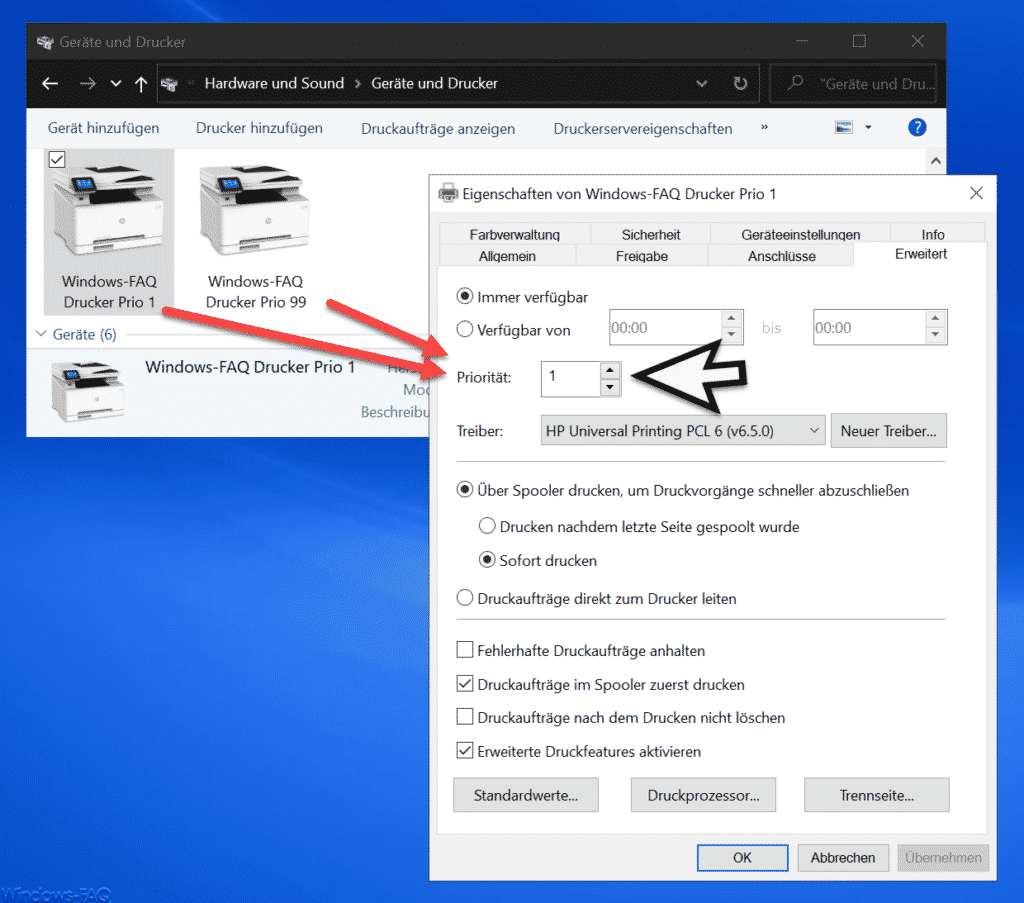The height and width of the screenshot is (903, 1024).
Task: Switch to the Sicherheit tab
Action: click(x=650, y=234)
